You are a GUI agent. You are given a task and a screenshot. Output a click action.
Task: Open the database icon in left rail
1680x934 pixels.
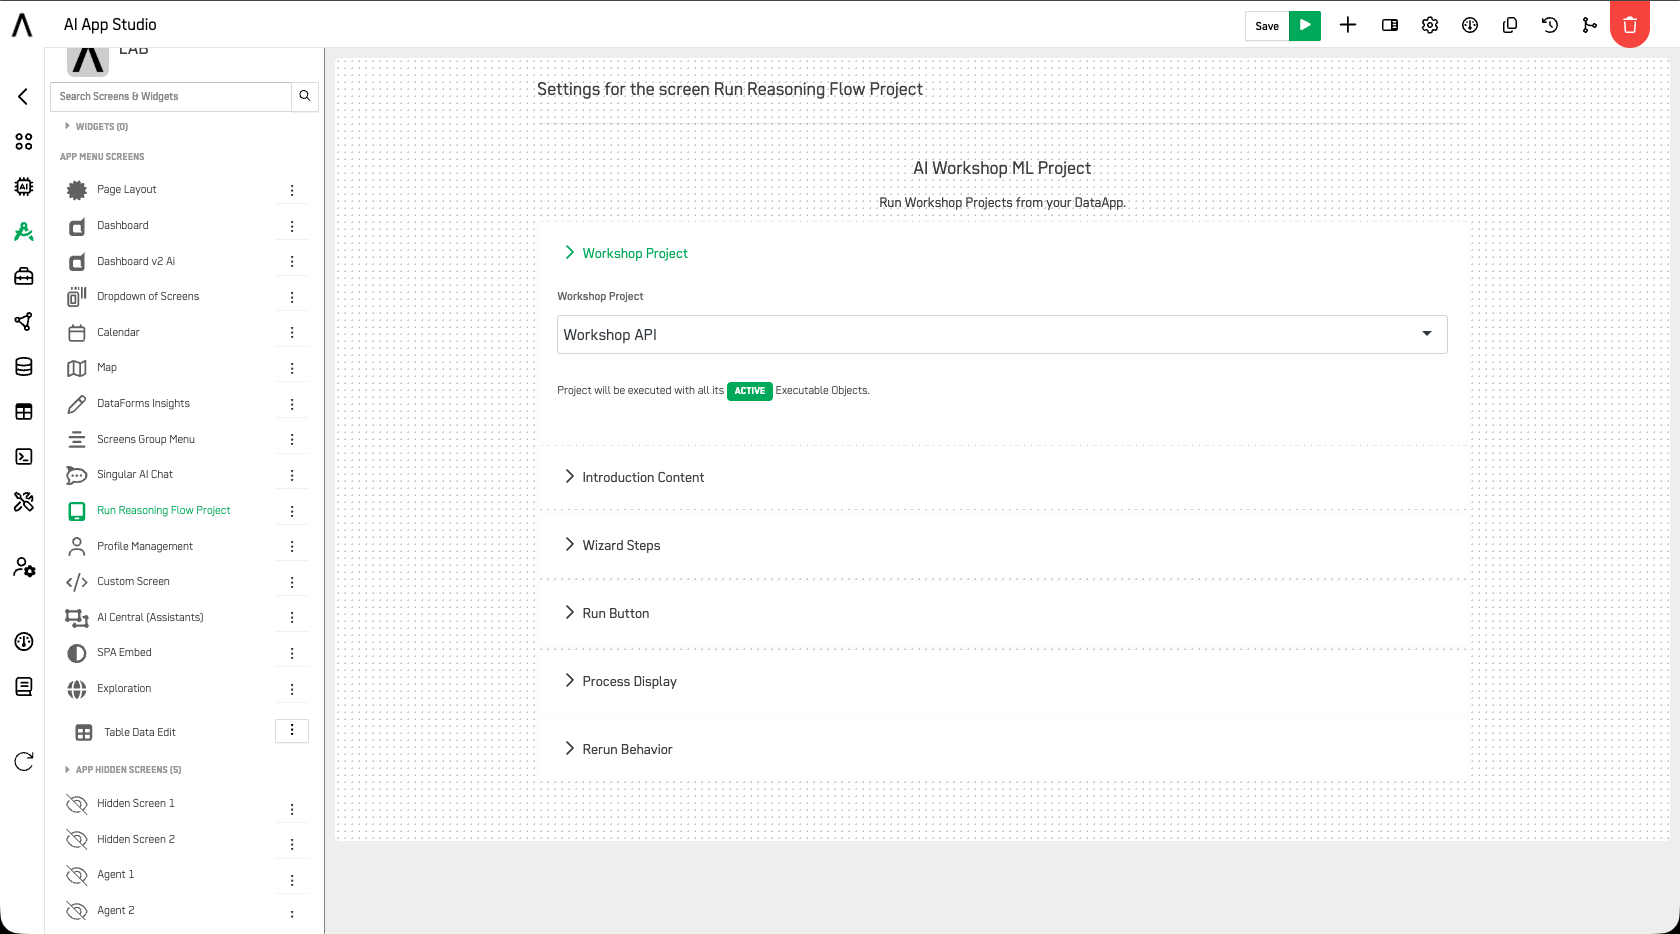[x=24, y=366]
